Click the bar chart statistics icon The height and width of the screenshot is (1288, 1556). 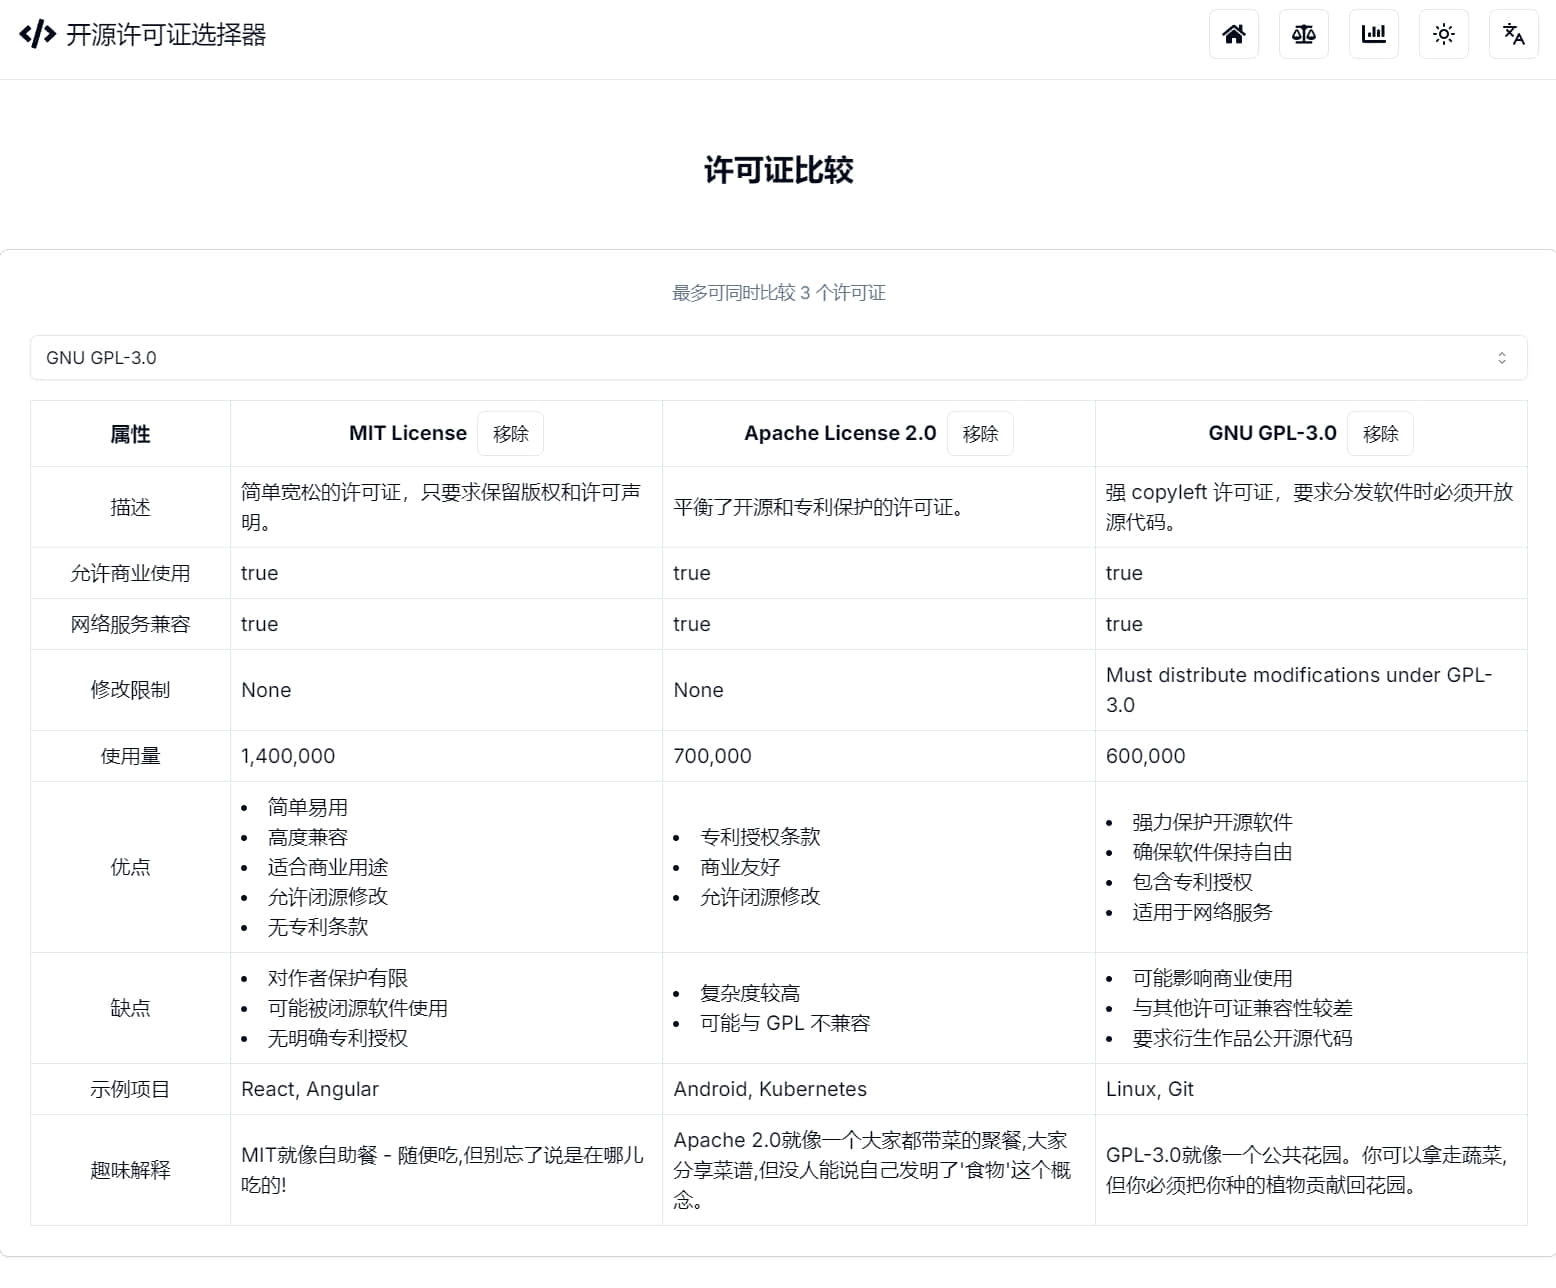tap(1373, 33)
